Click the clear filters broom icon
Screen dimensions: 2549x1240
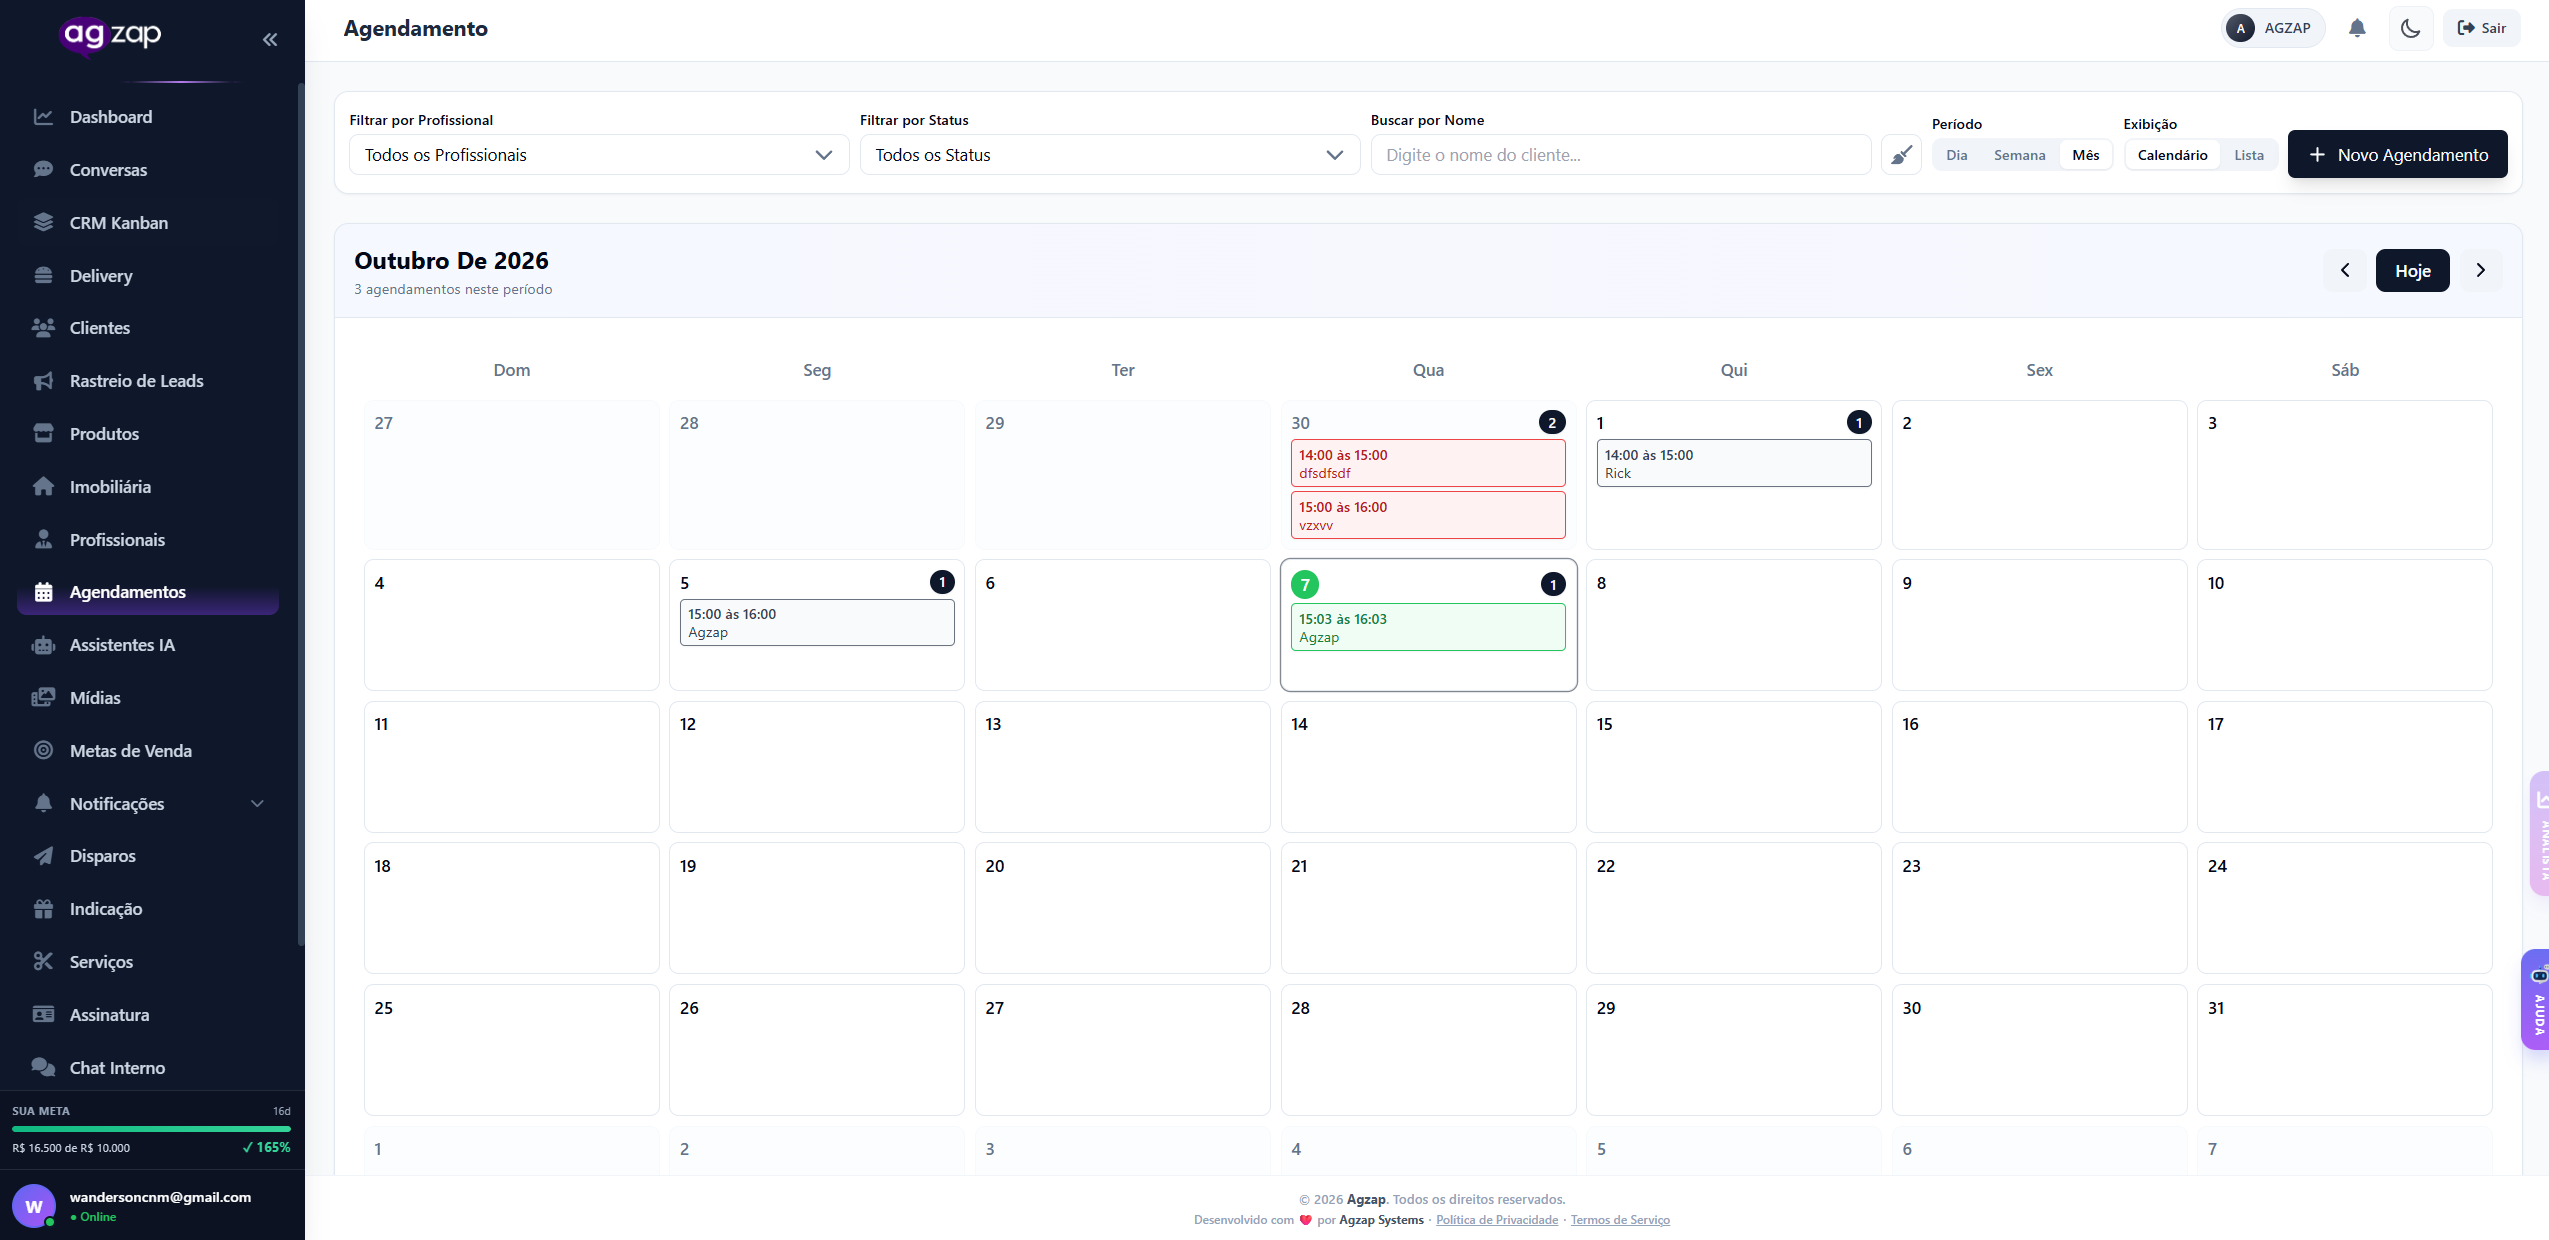click(1901, 155)
